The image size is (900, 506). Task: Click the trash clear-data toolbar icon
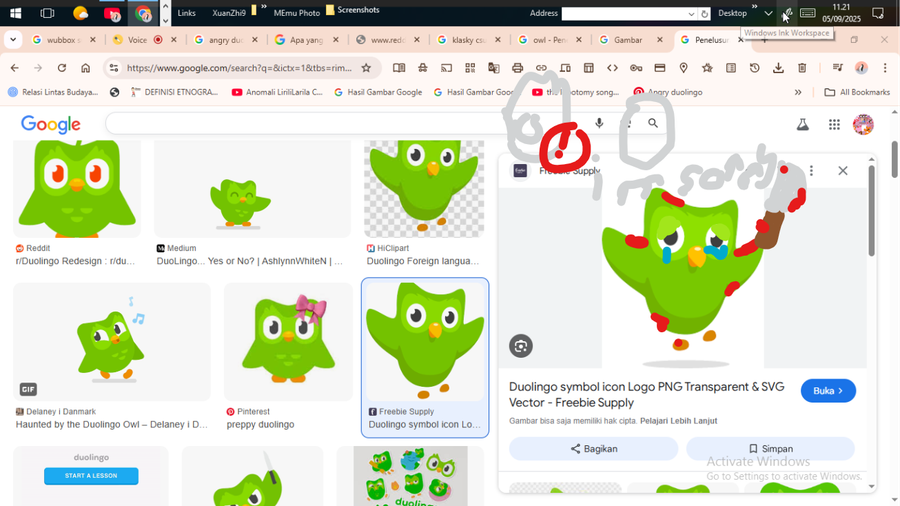[x=802, y=68]
